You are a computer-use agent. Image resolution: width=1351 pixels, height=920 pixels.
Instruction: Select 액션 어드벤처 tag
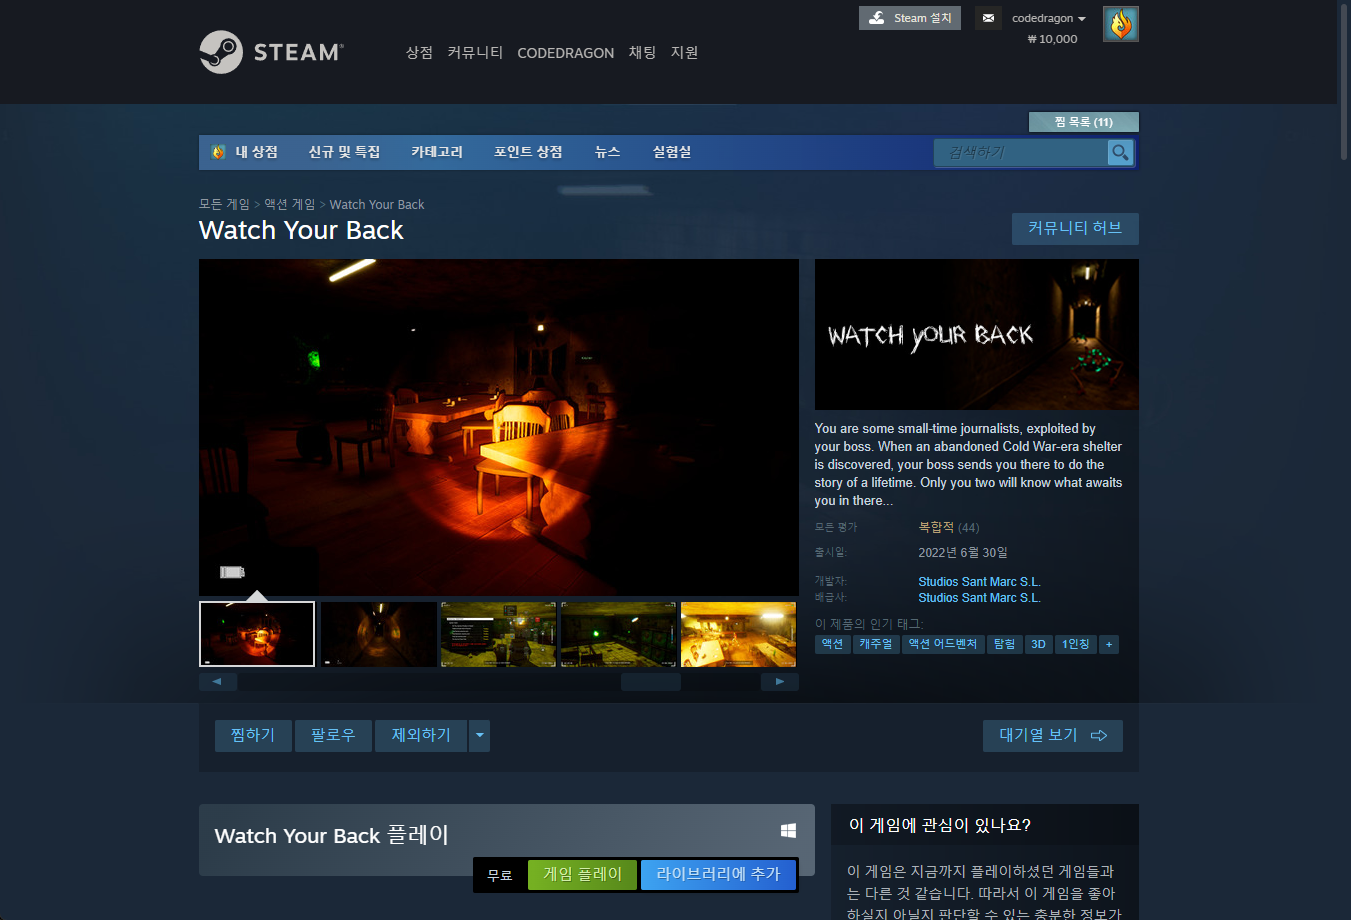[x=943, y=644]
